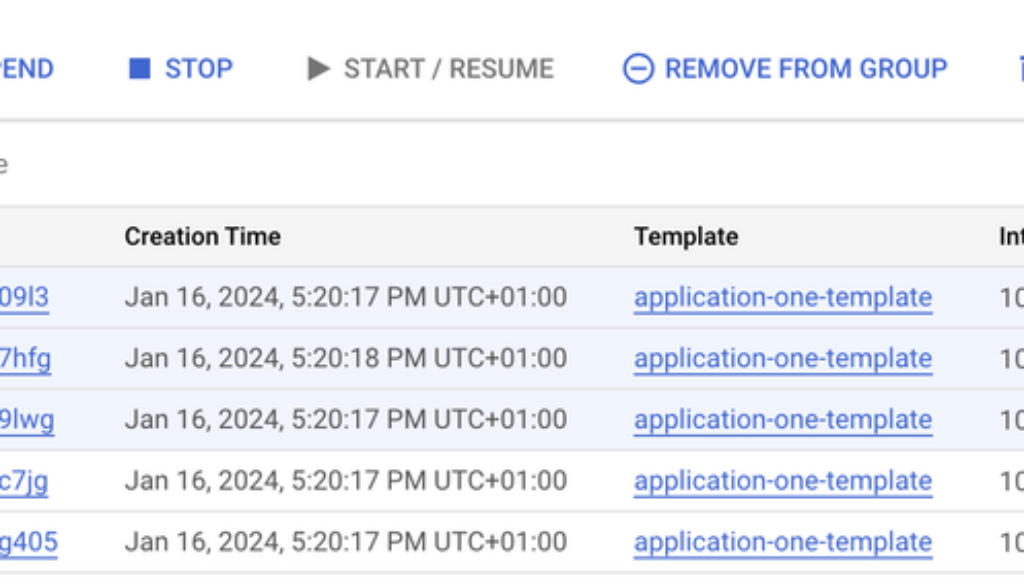
Task: Click the minus-circle Remove from group icon
Action: (x=638, y=69)
